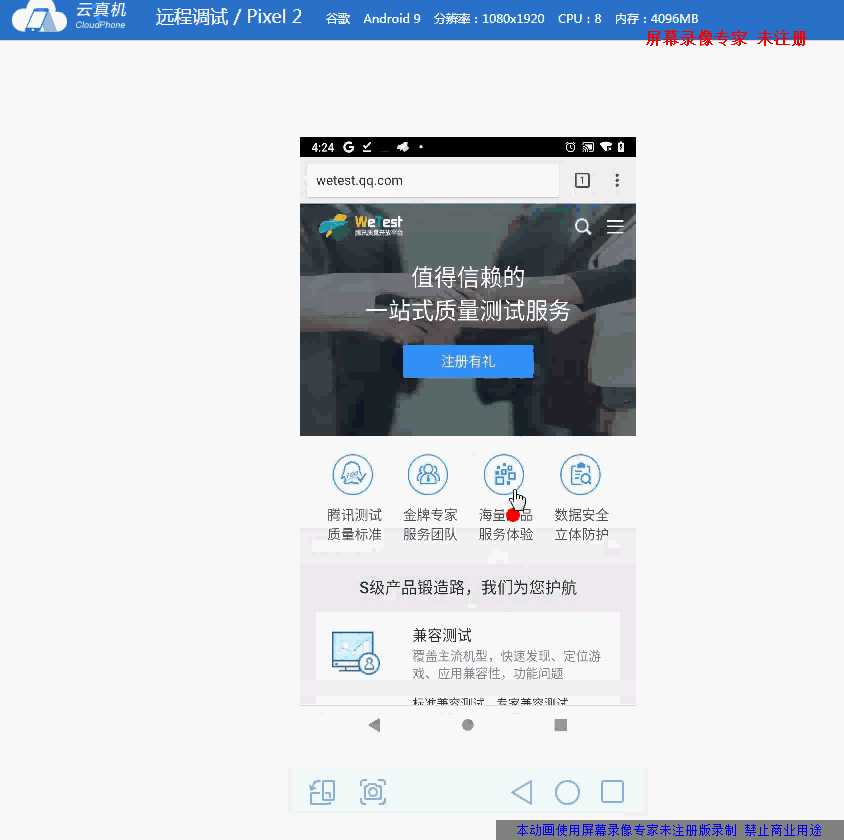Click the 兼容测试 monitor illustration
The image size is (844, 840).
[356, 652]
